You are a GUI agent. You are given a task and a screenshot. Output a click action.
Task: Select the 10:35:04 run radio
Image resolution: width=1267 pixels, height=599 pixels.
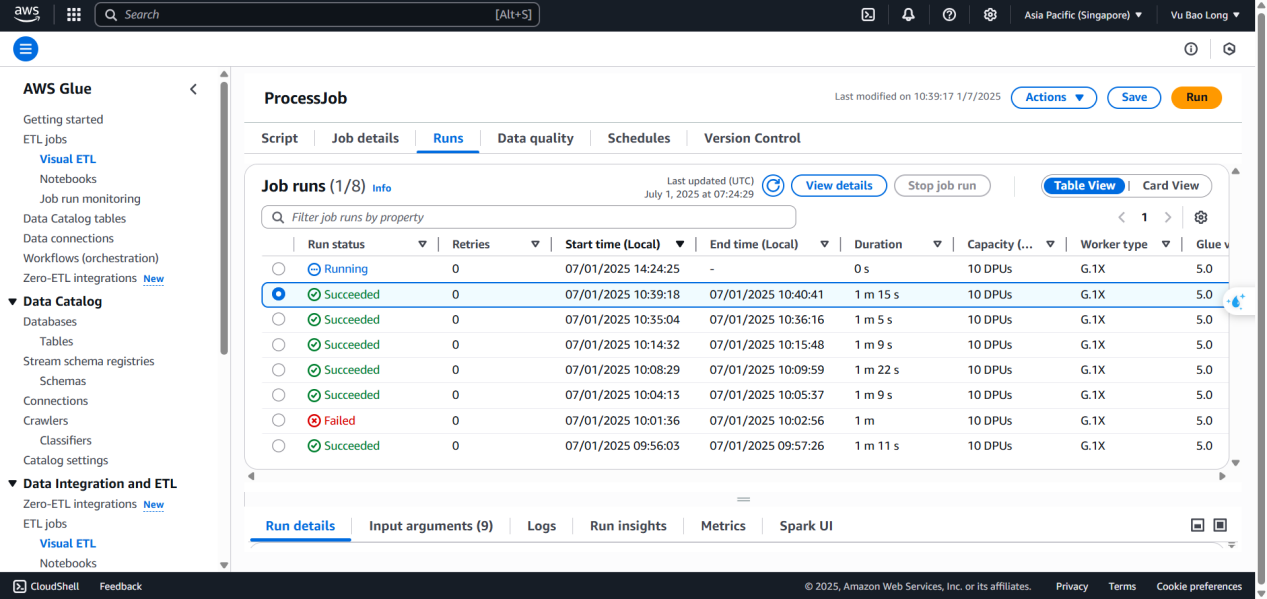pyautogui.click(x=278, y=319)
